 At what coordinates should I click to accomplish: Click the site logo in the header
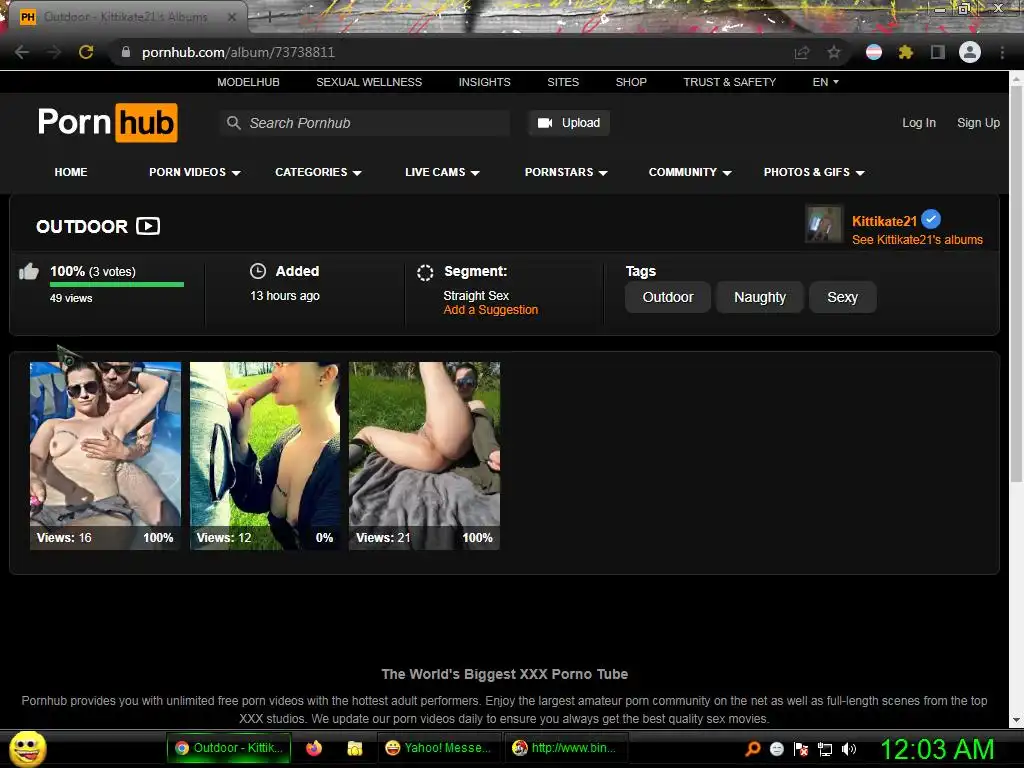(x=108, y=123)
